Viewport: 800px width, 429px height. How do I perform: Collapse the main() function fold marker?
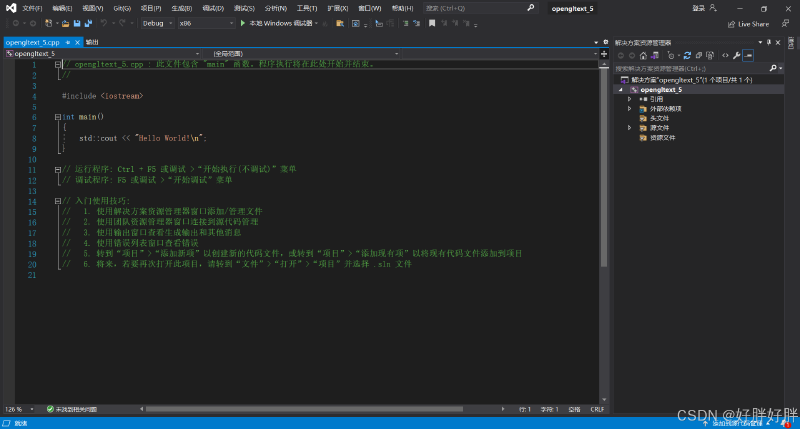[58, 117]
